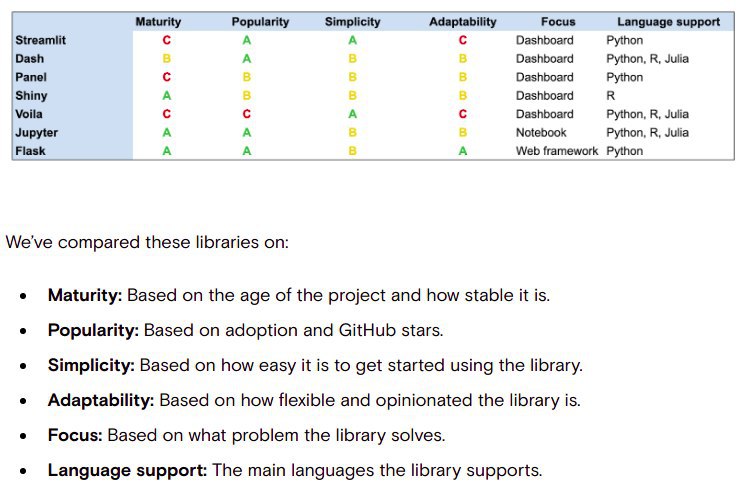Select the Jupyter row label
The height and width of the screenshot is (493, 743).
[36, 133]
